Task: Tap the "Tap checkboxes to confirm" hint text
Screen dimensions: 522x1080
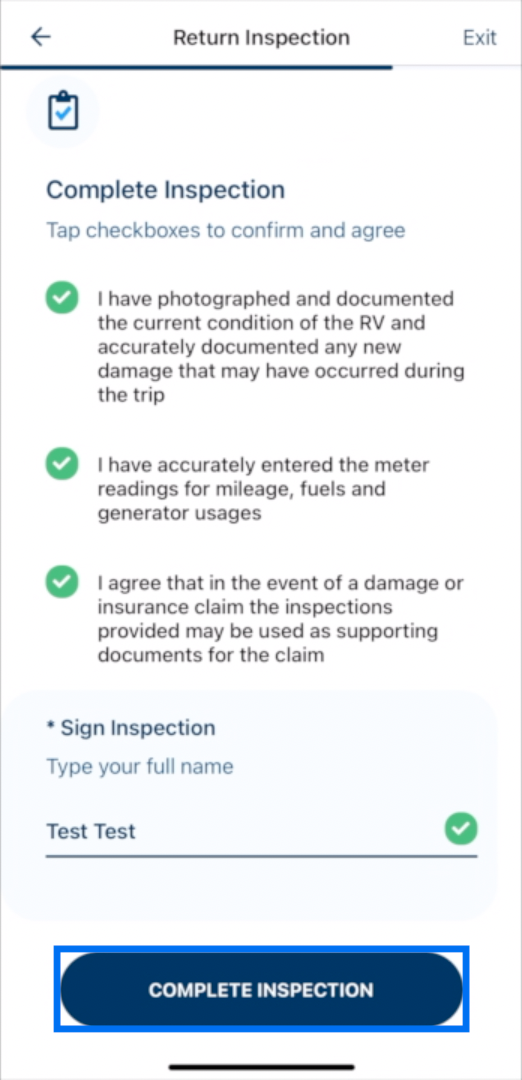Action: (226, 230)
